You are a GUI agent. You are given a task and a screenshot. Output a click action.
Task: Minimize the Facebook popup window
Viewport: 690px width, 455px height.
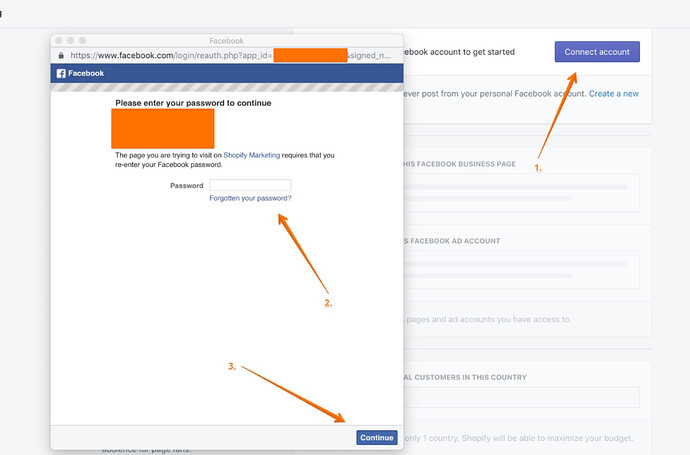point(70,40)
